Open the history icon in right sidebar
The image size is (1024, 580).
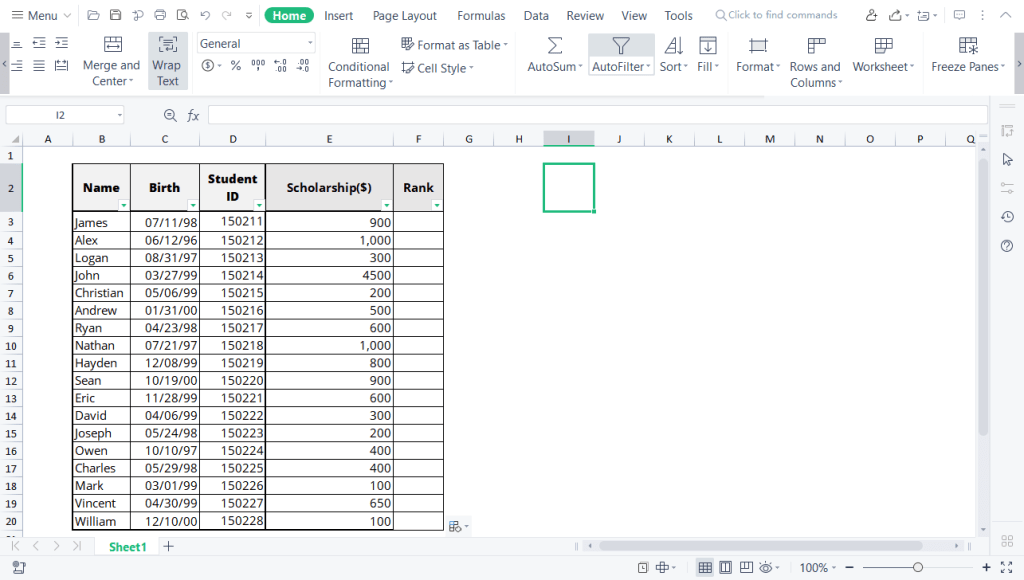tap(1007, 217)
